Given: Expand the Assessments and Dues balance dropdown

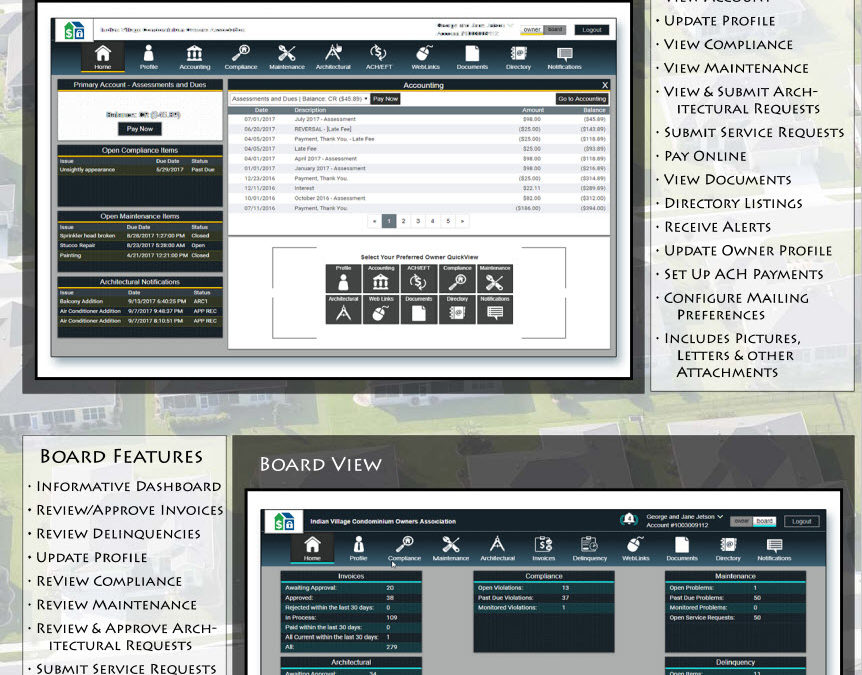Looking at the screenshot, I should (298, 99).
